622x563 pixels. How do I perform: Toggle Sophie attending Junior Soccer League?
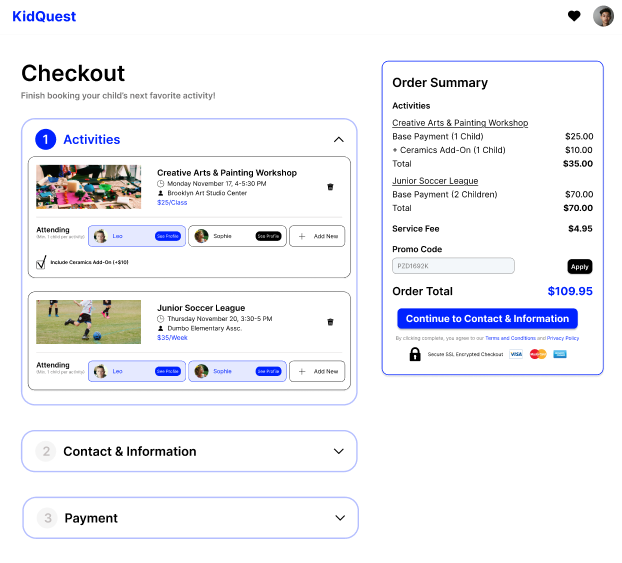237,371
